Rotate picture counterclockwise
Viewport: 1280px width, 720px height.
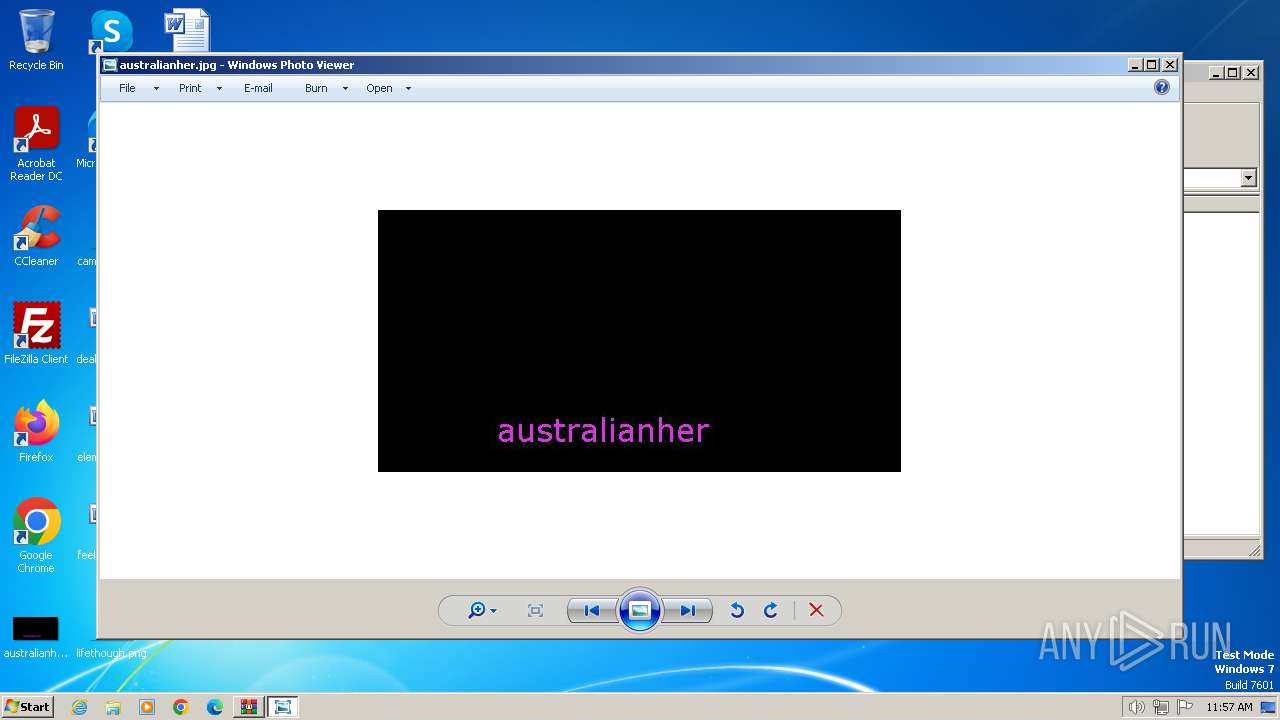coord(737,610)
